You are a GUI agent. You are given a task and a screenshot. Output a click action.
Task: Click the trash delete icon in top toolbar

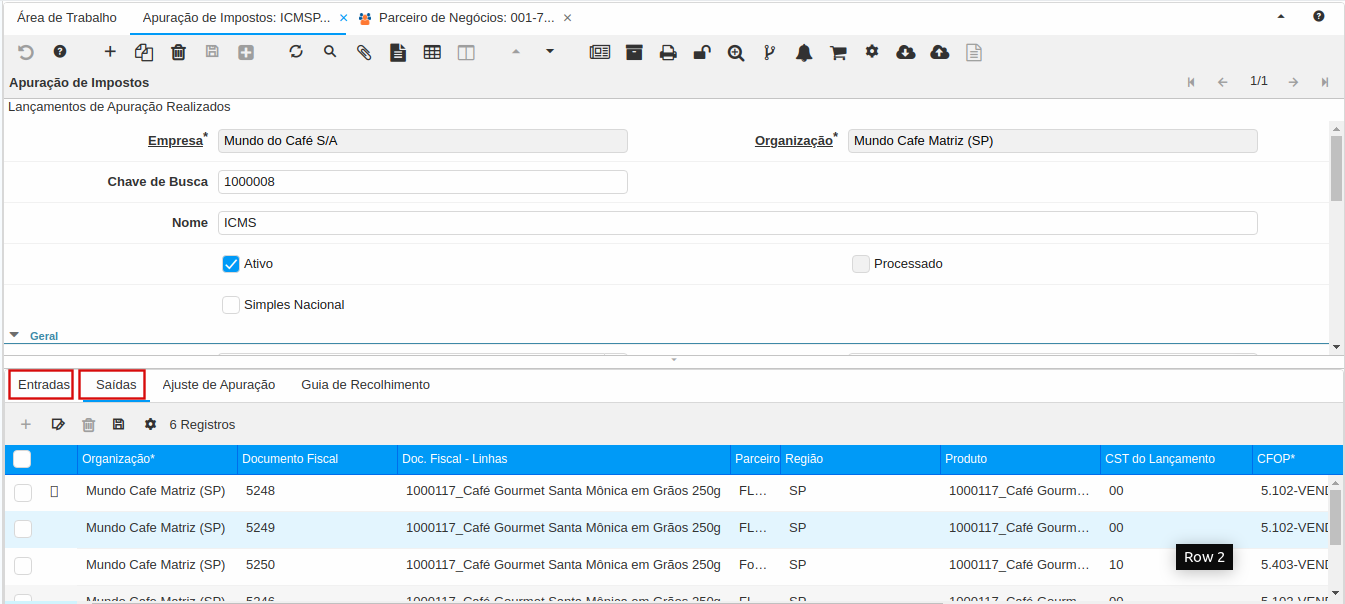tap(178, 52)
